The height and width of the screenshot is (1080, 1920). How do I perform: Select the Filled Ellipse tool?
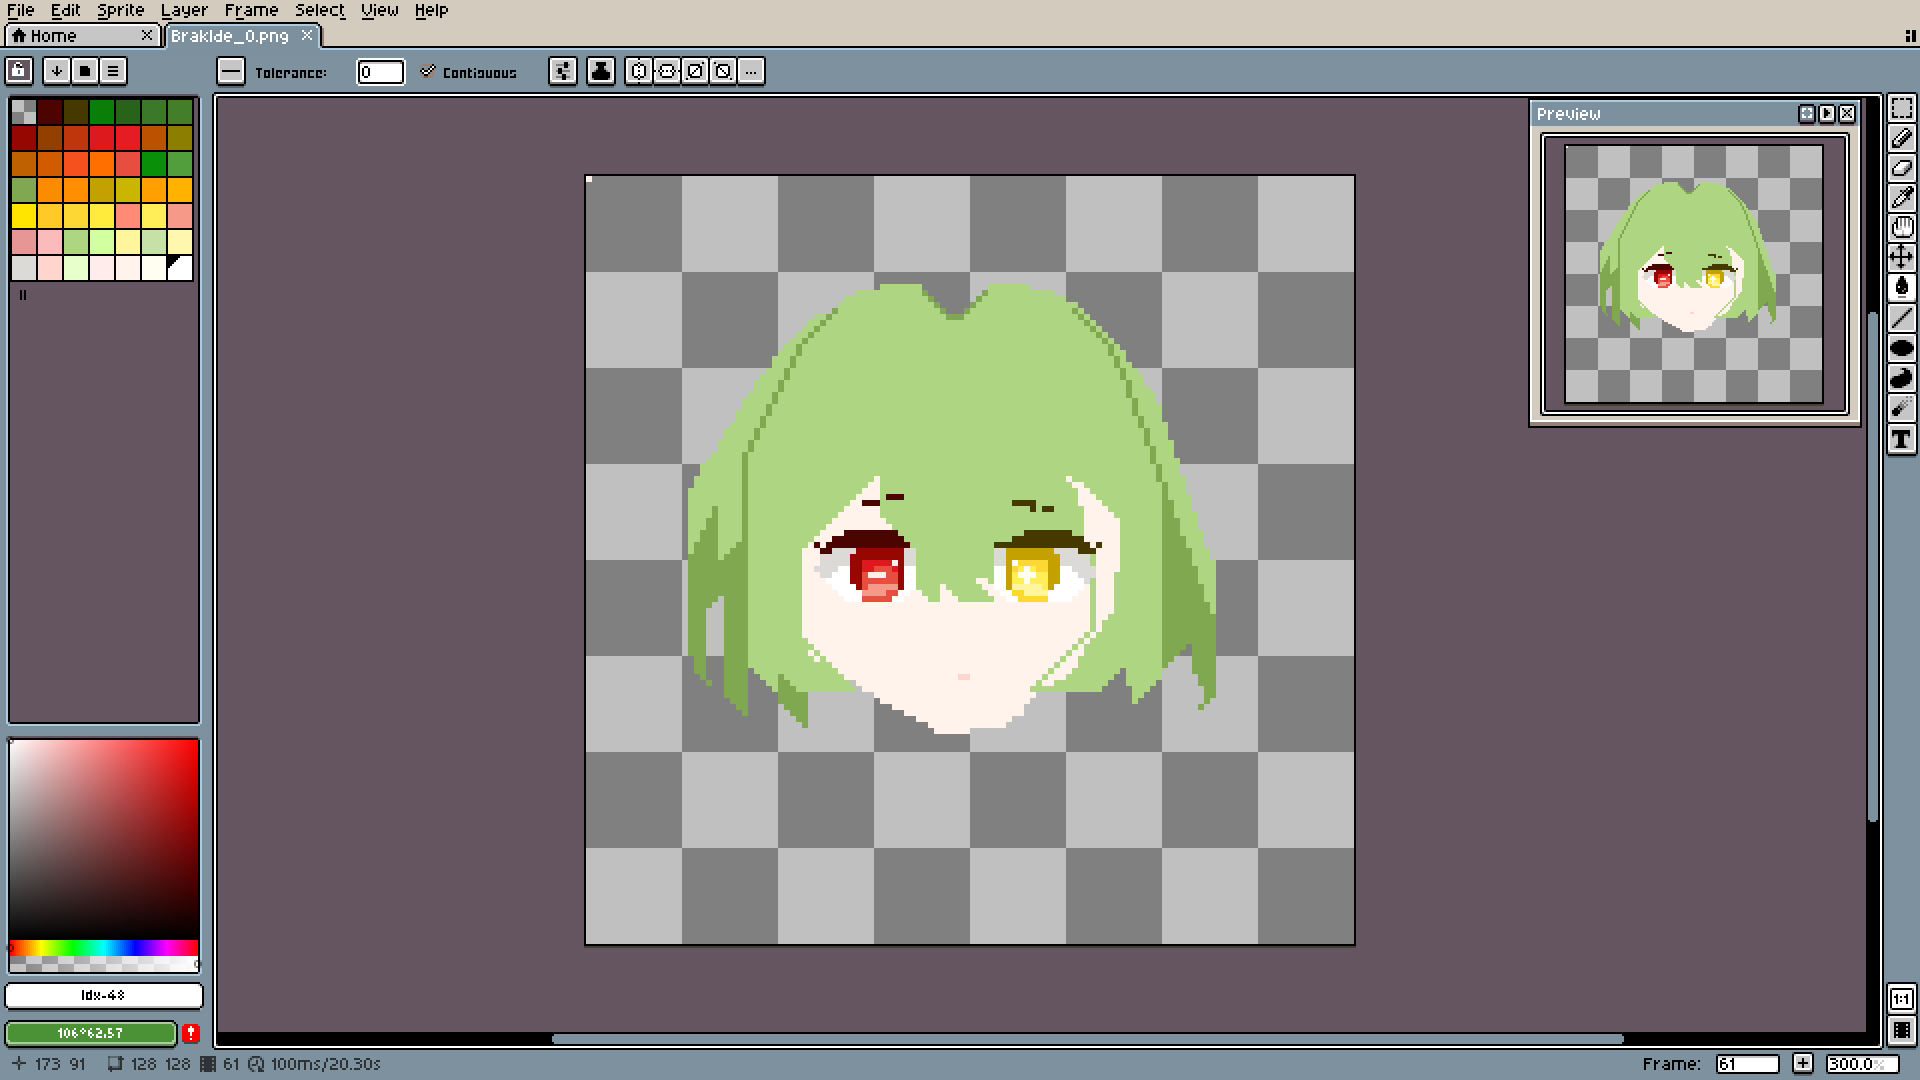pyautogui.click(x=1901, y=348)
